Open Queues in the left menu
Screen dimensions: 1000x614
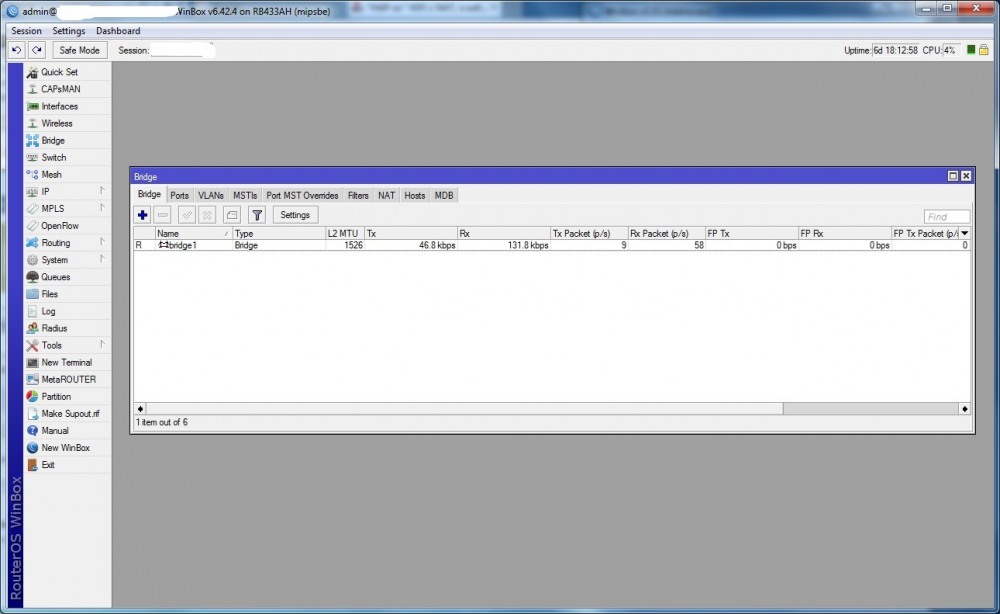tap(55, 277)
